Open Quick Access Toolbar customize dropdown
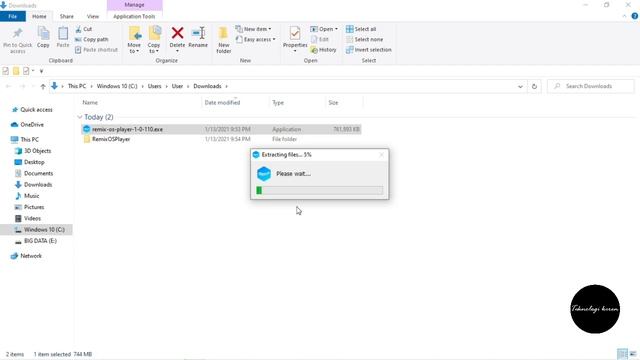Viewport: 640px width, 360px height. tap(41, 71)
